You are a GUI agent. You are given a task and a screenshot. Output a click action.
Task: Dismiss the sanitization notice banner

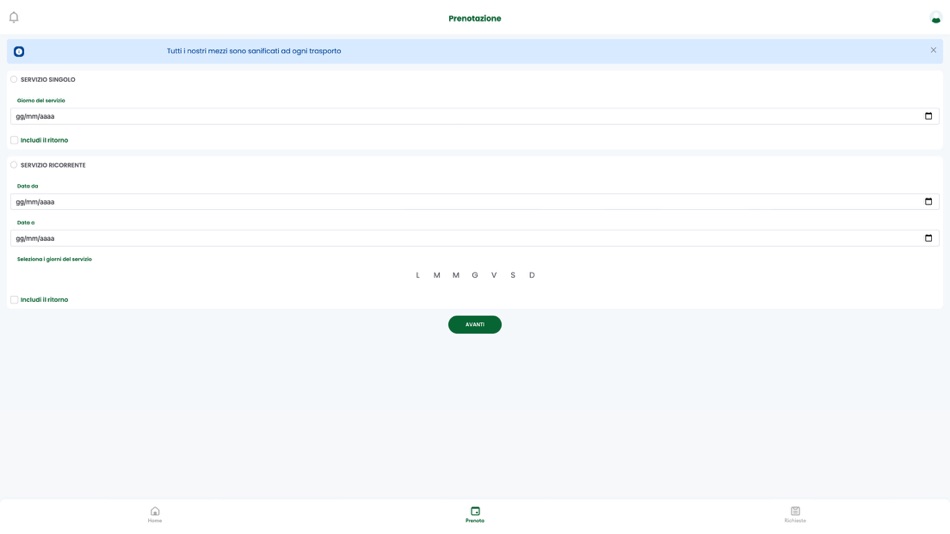(933, 50)
